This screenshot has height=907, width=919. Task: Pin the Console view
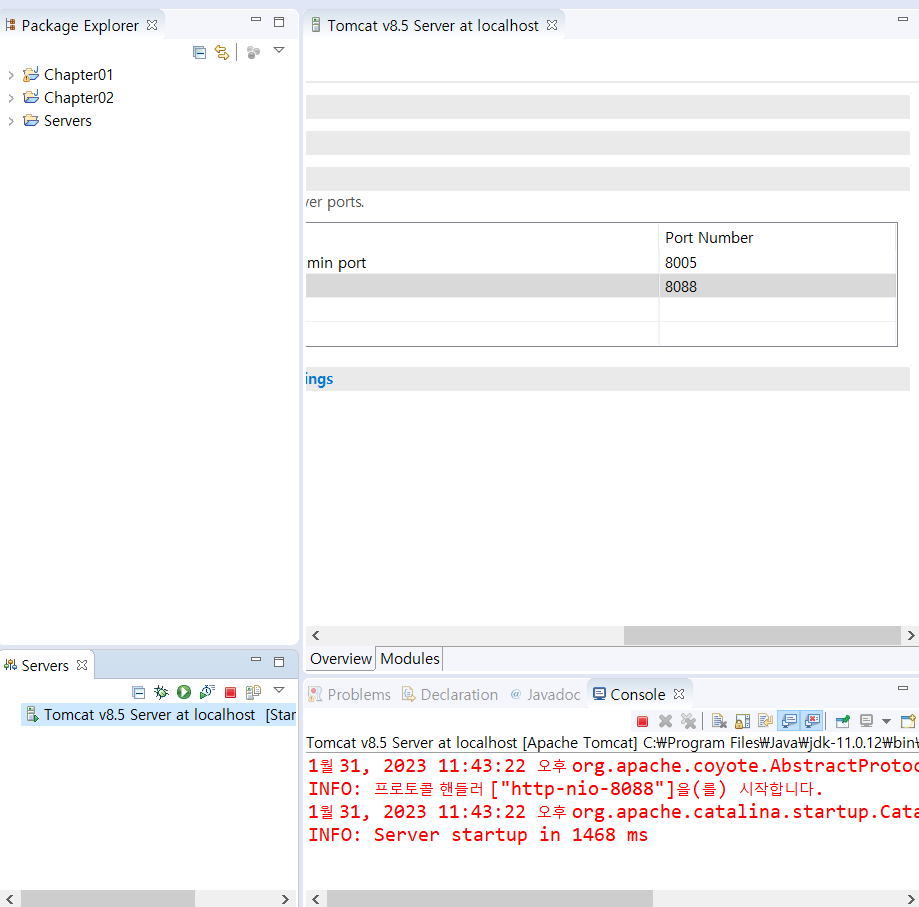[x=843, y=721]
